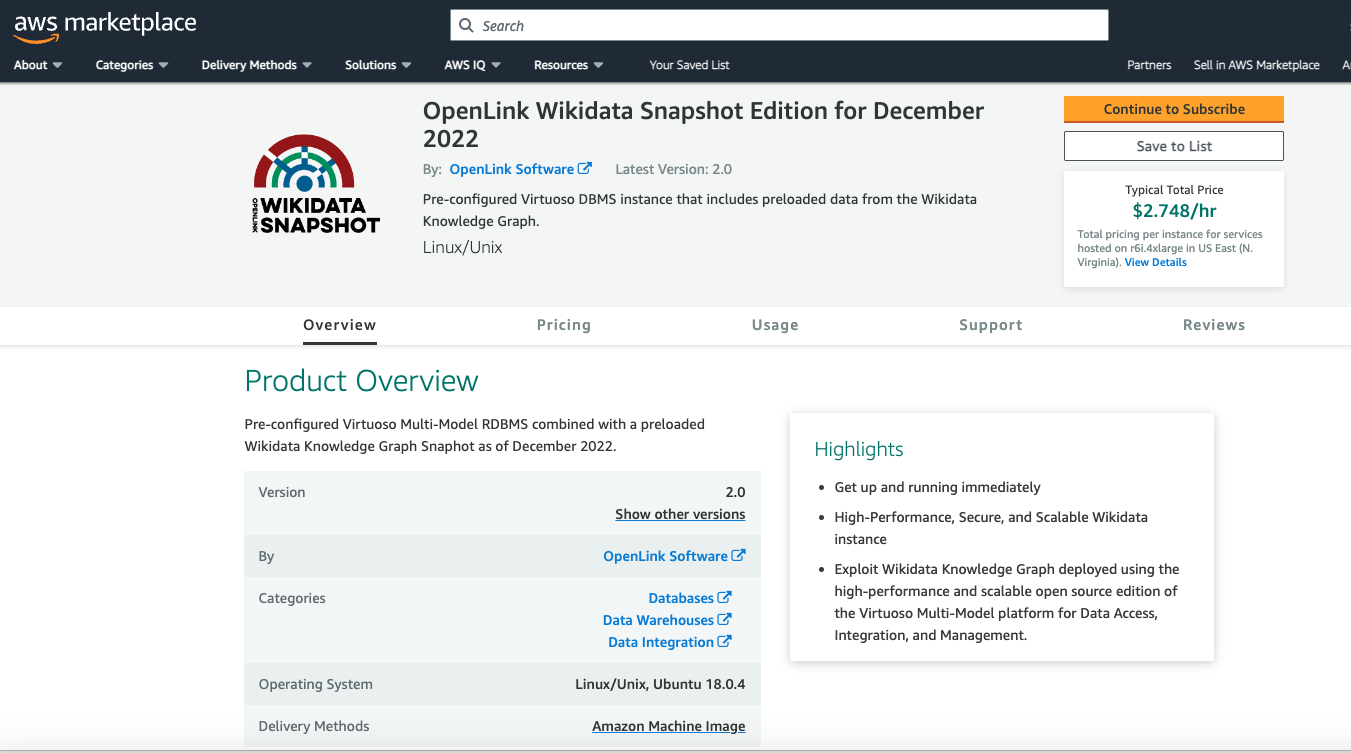Open the Data Integration category link
Viewport: 1351px width, 753px height.
pos(661,642)
